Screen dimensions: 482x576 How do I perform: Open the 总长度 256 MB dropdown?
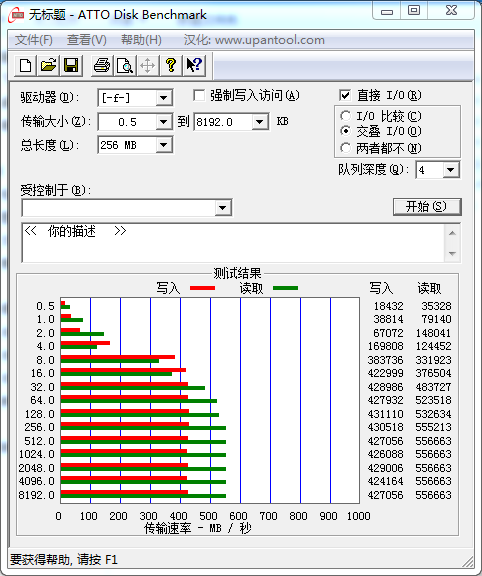(163, 145)
